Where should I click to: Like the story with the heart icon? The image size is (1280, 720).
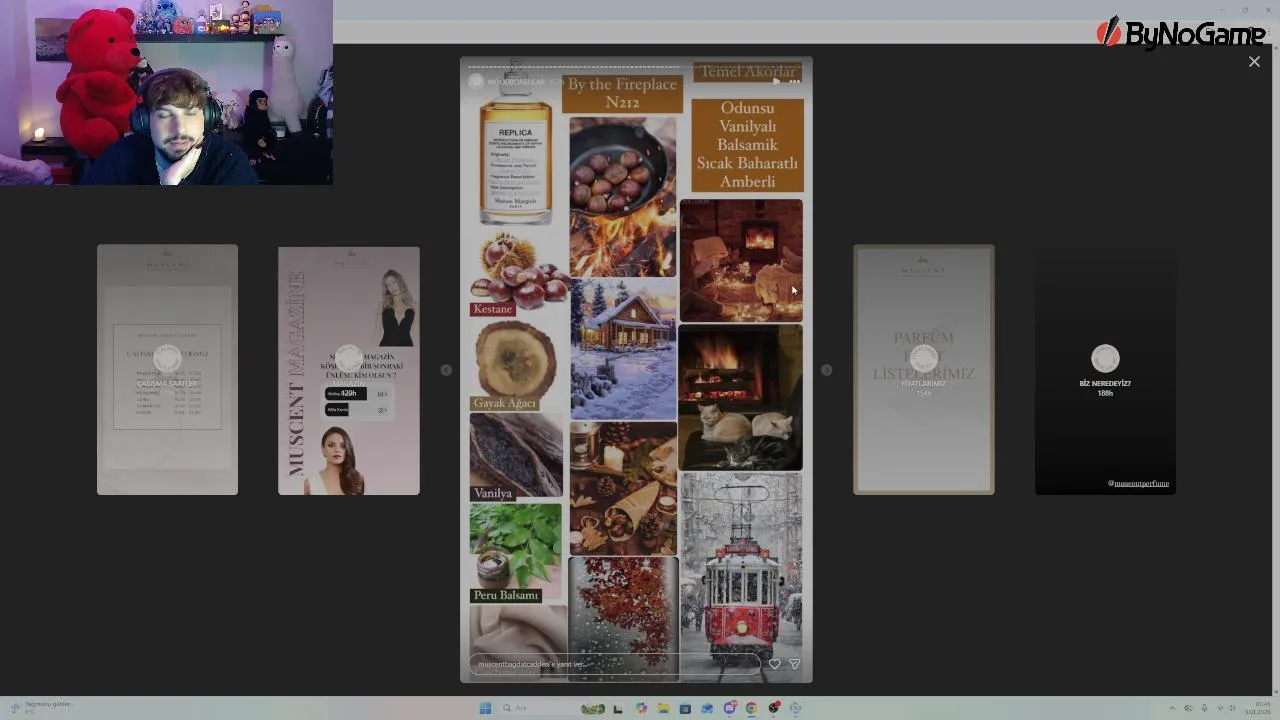click(x=774, y=663)
